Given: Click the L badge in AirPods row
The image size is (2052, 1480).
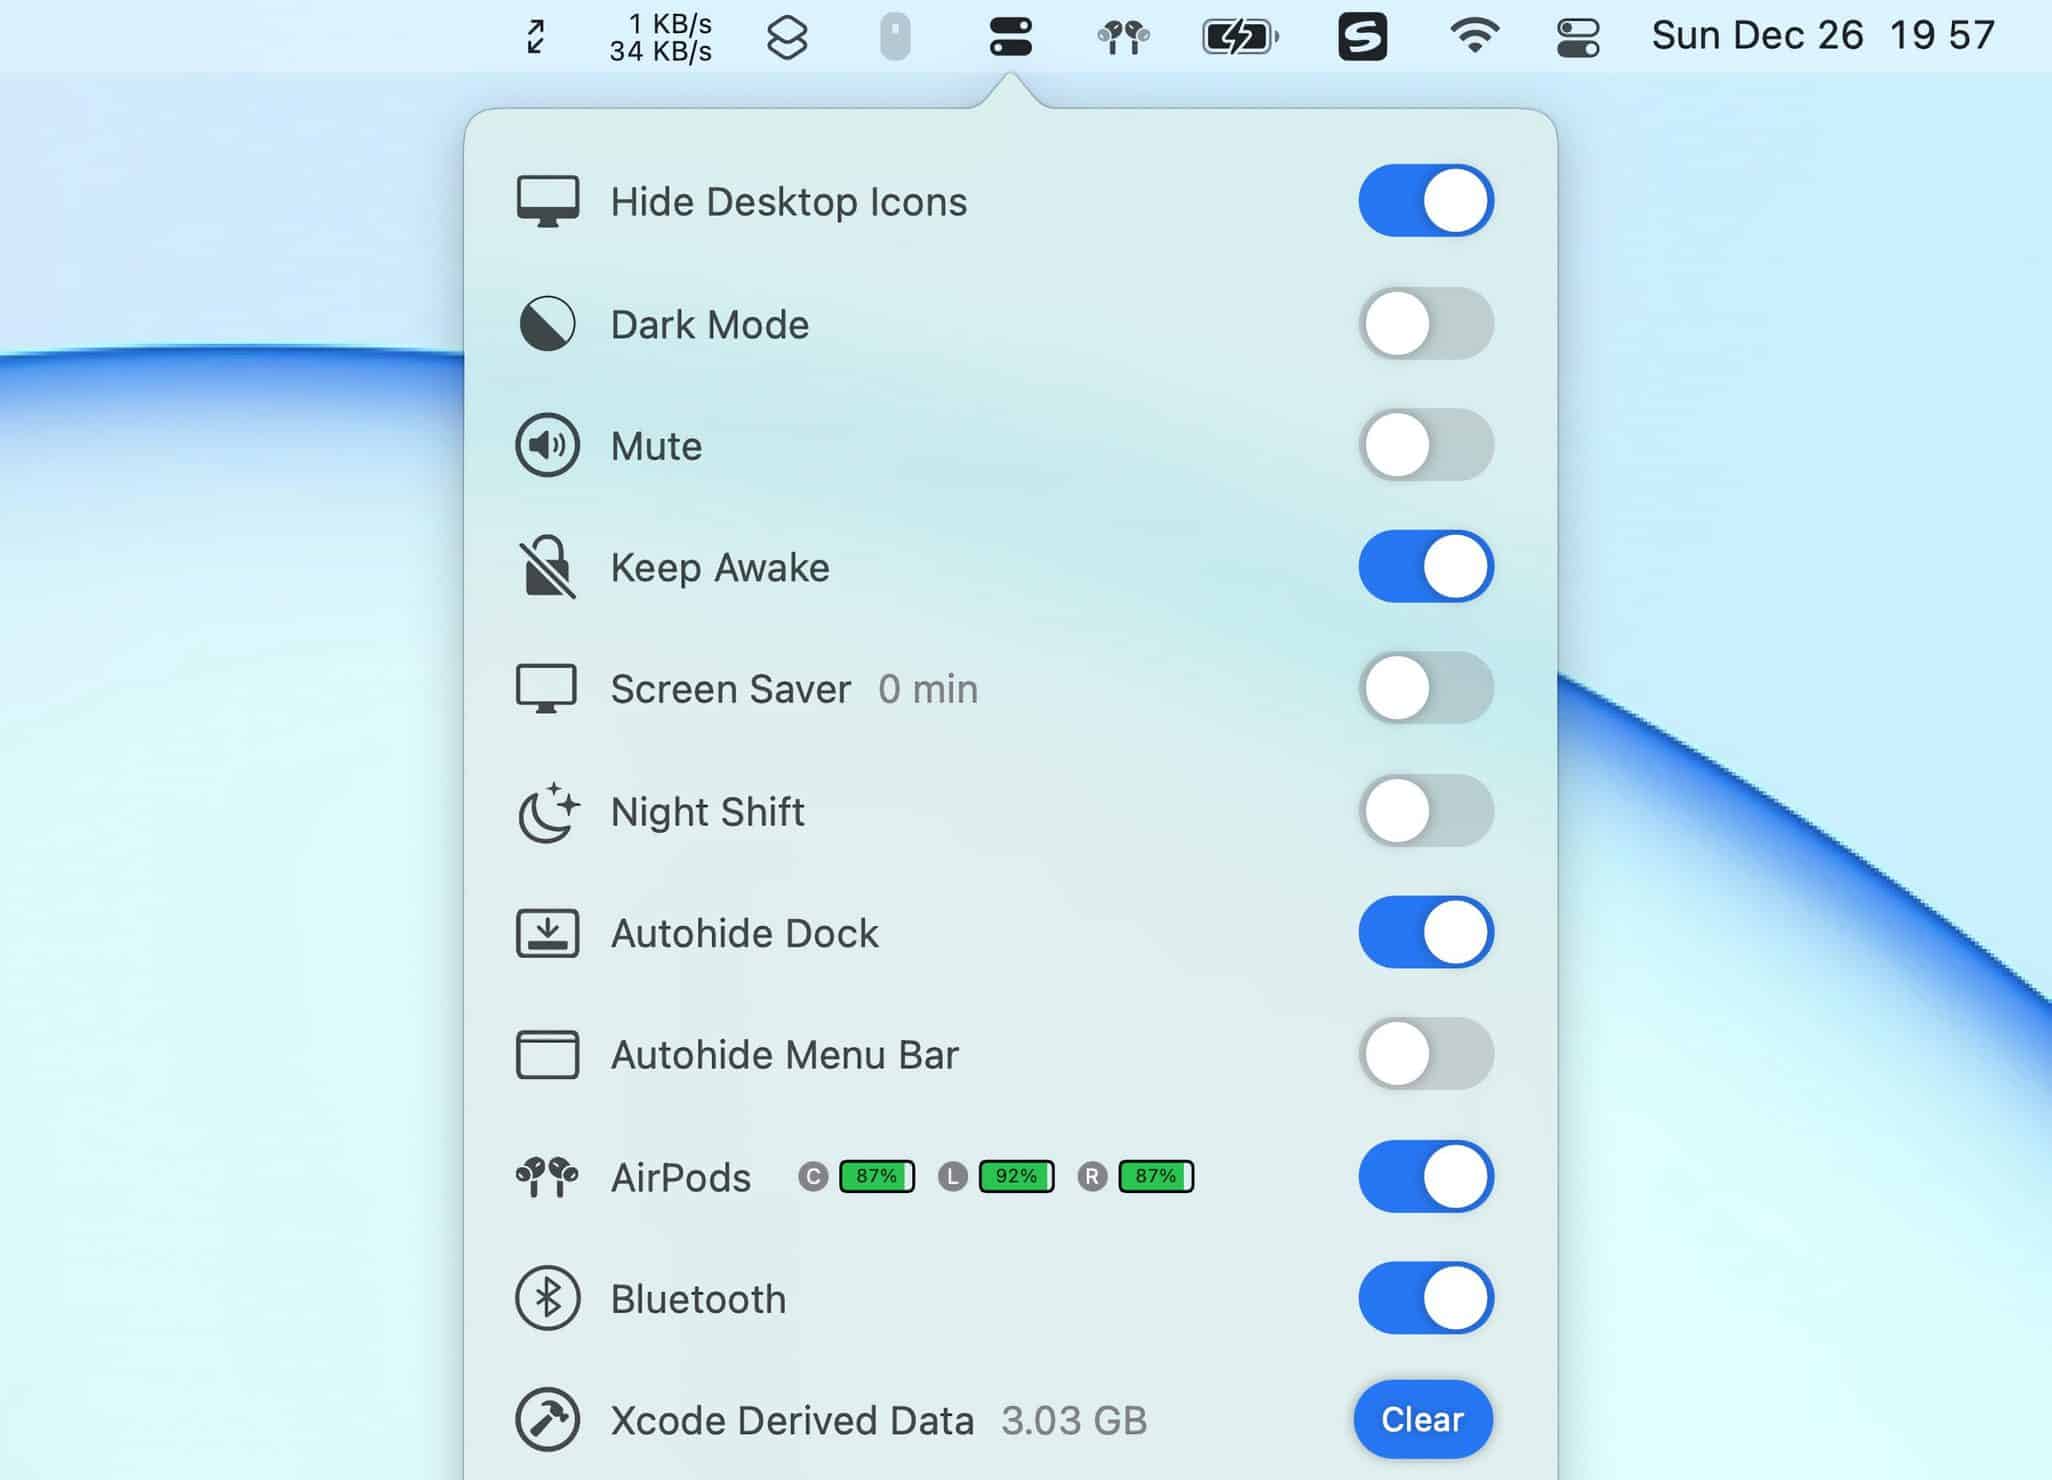Looking at the screenshot, I should point(953,1177).
